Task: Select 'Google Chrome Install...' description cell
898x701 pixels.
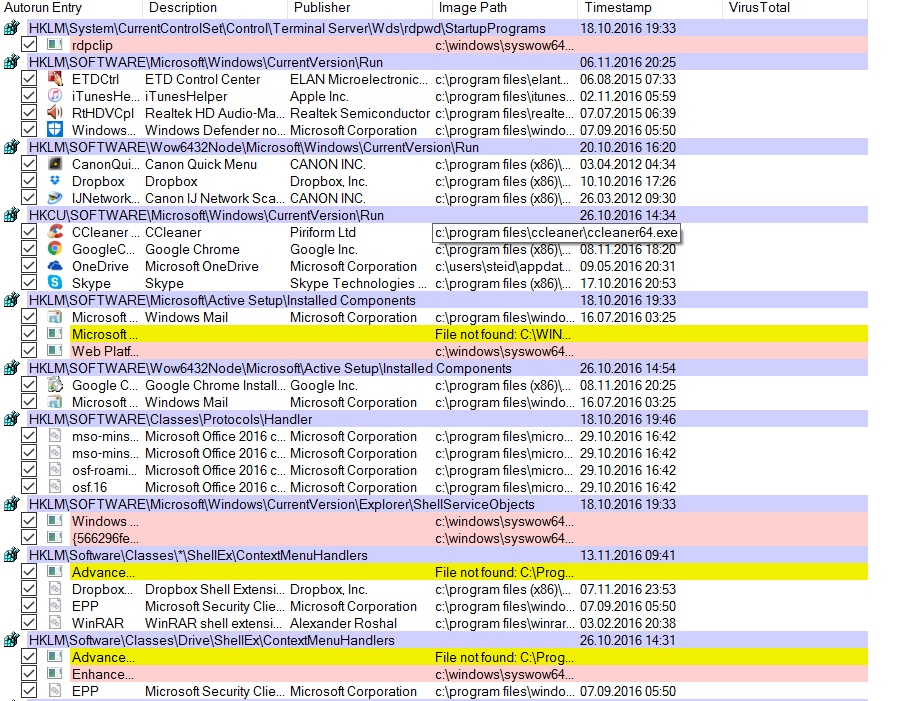Action: pyautogui.click(x=215, y=385)
